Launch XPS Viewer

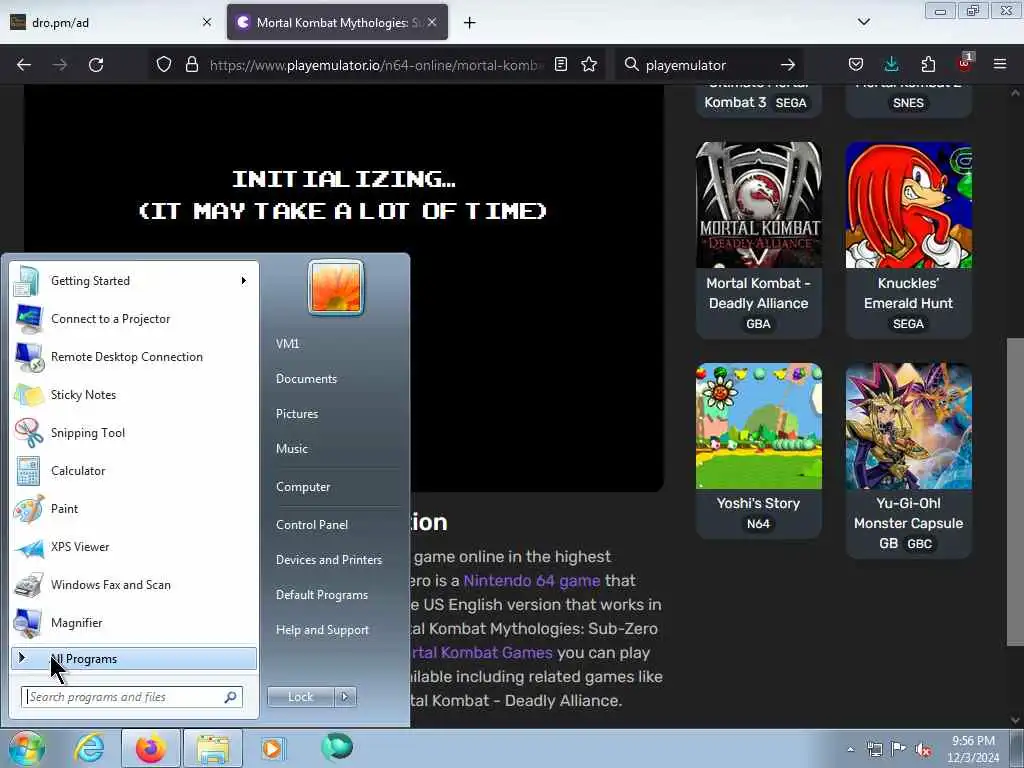click(x=134, y=547)
